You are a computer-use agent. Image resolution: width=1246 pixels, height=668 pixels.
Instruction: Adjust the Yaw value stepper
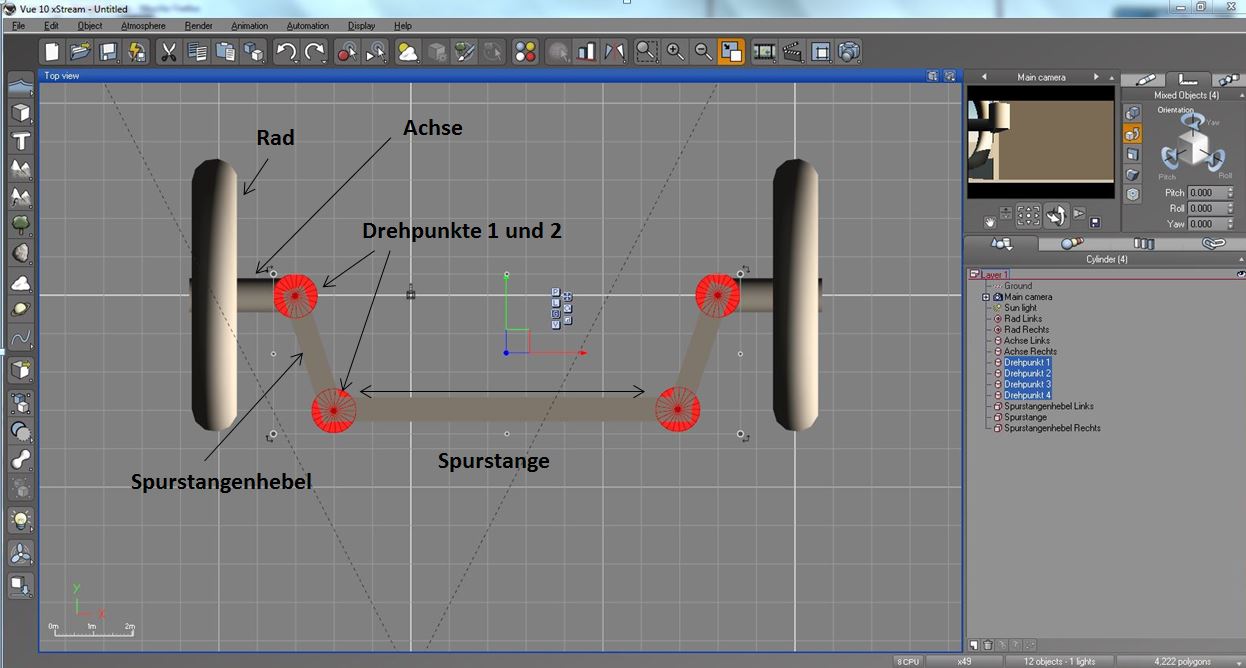tap(1229, 224)
